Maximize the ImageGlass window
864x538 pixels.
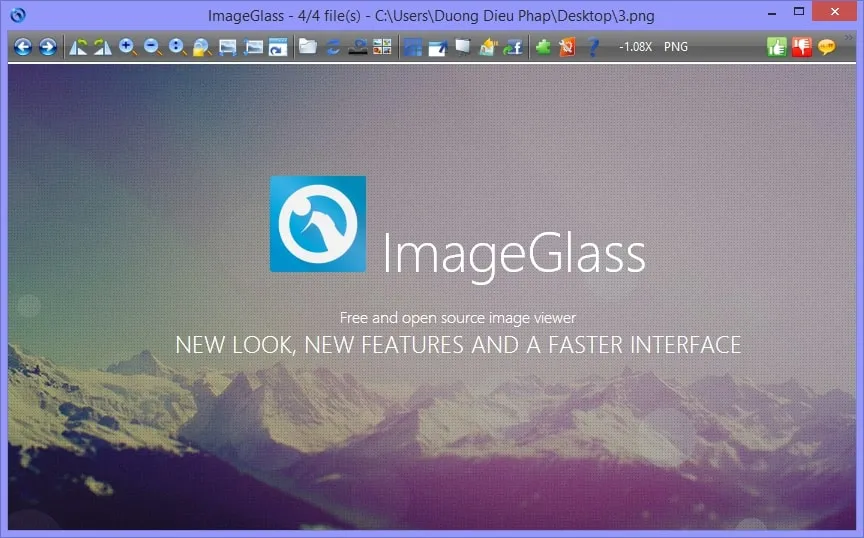point(799,12)
